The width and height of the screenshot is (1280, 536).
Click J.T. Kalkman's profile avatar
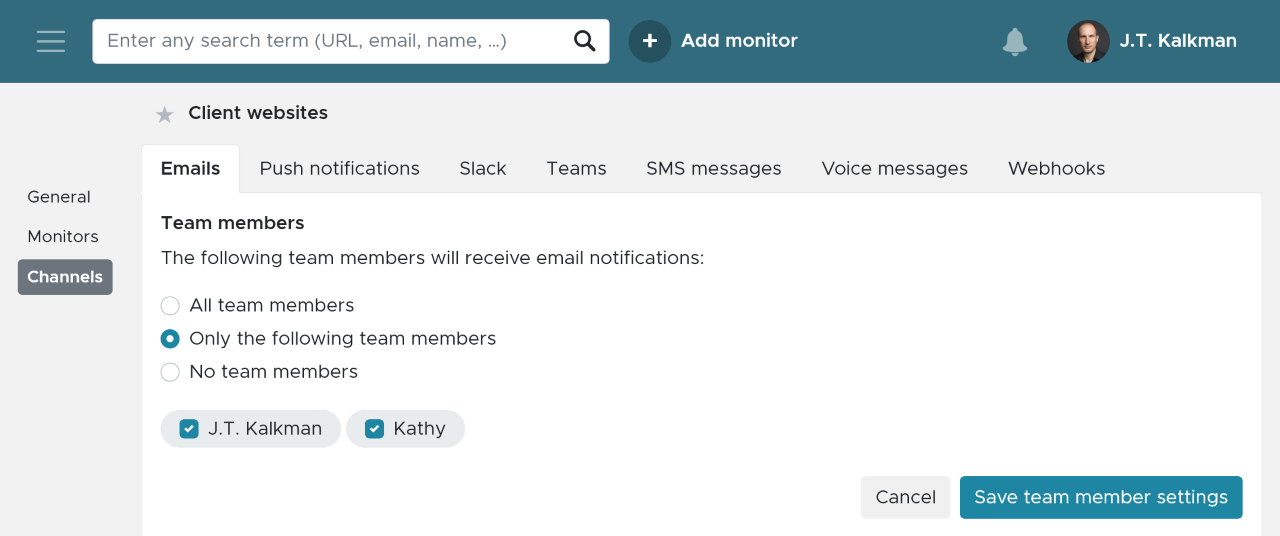[x=1088, y=41]
